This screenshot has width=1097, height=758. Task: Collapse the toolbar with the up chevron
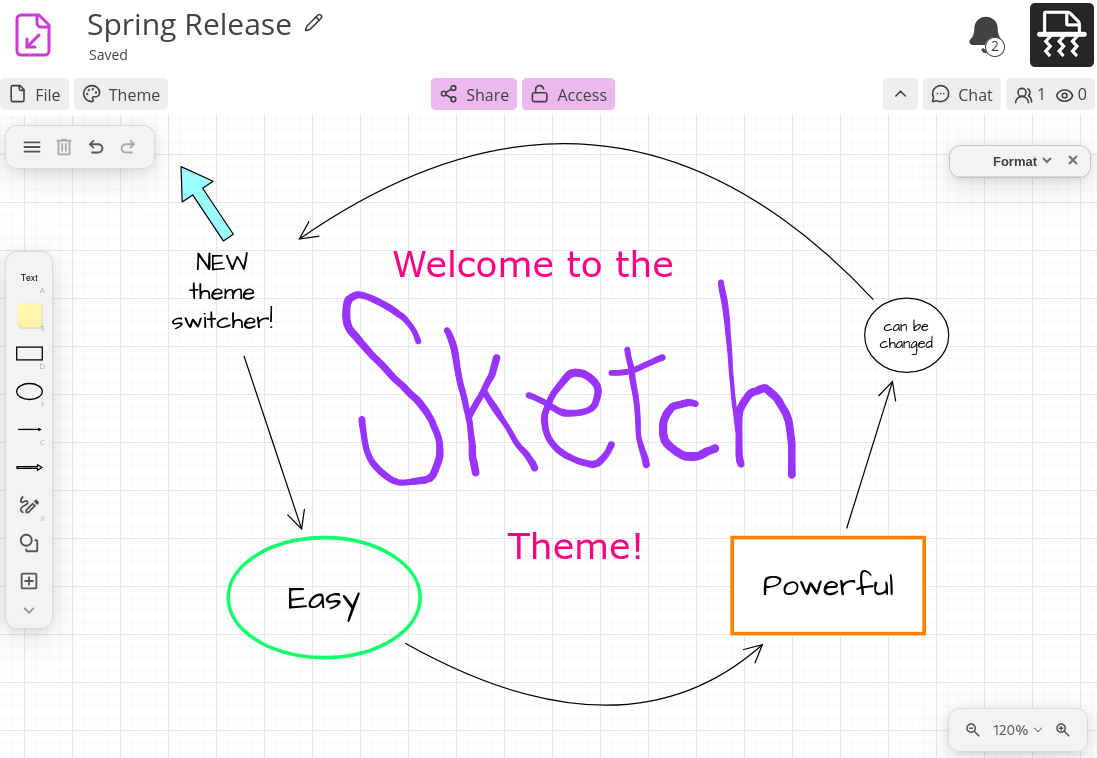coord(900,94)
